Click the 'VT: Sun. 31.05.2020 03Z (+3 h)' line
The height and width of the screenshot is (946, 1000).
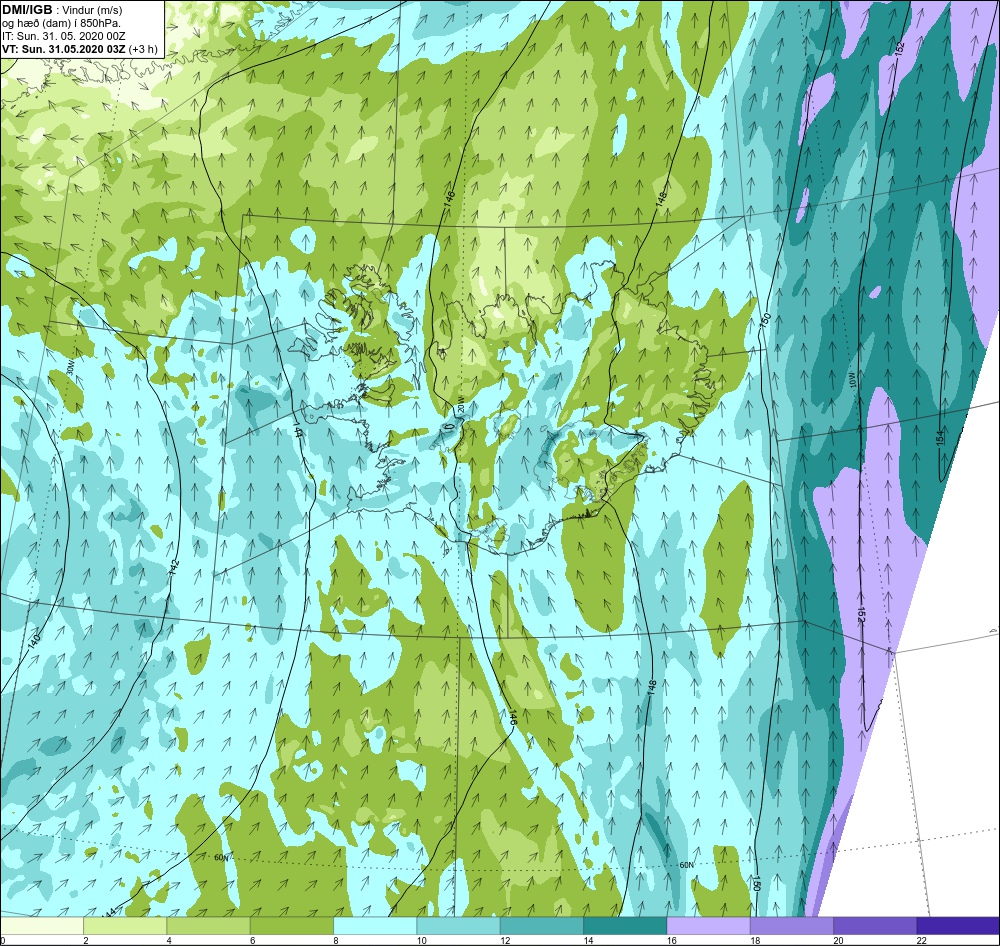coord(80,48)
